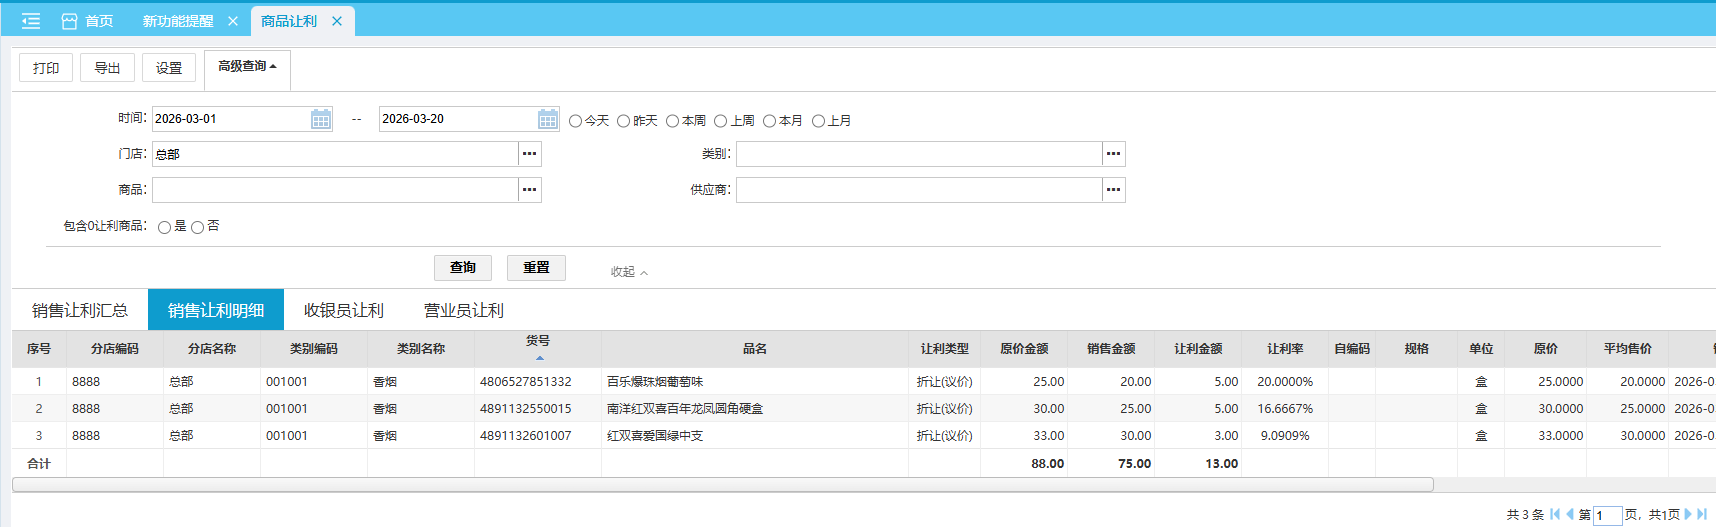1716x527 pixels.
Task: Open the start date calendar picker
Action: pos(320,119)
